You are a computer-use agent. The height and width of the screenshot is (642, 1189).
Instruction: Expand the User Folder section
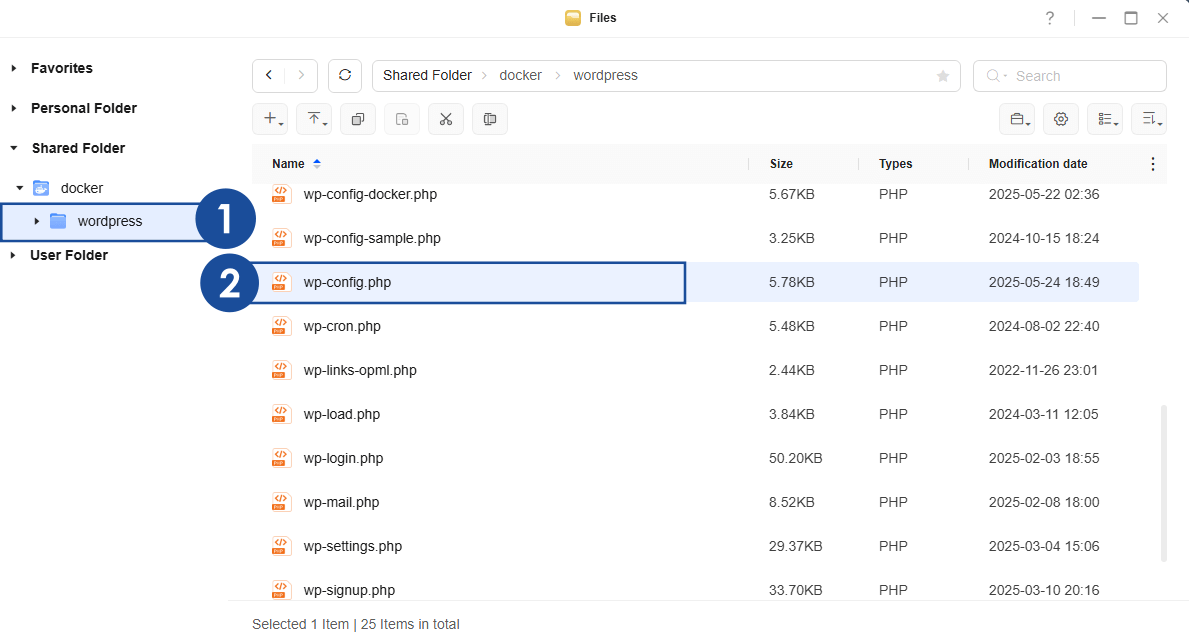[x=14, y=255]
